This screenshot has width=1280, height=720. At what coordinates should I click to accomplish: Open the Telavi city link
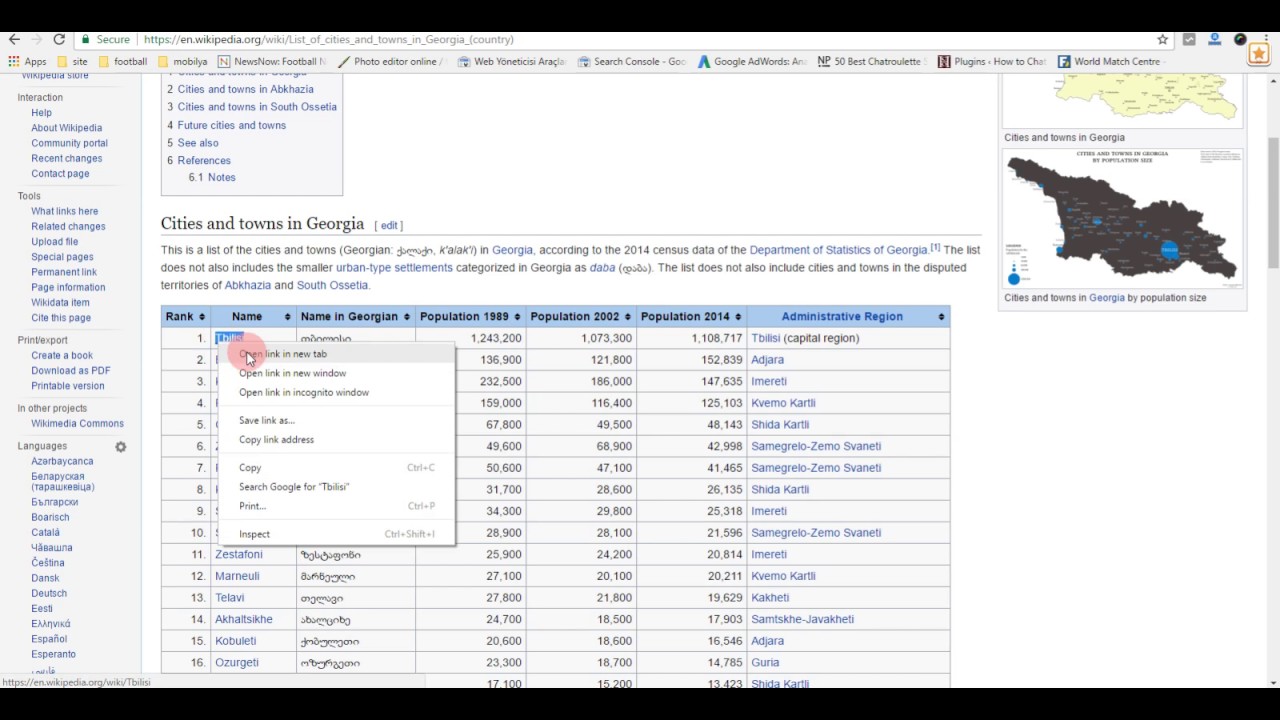point(230,598)
